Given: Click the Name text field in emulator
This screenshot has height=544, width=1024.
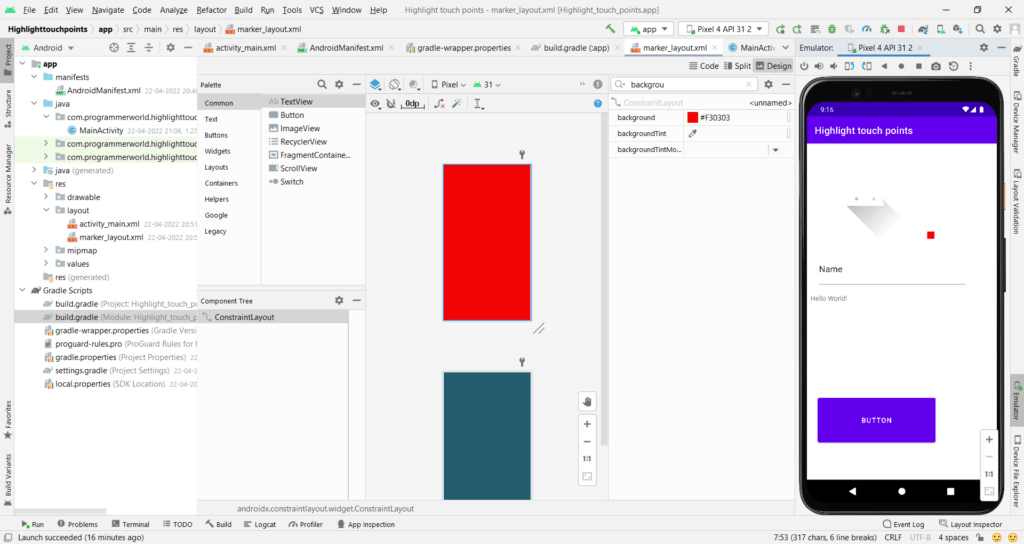Looking at the screenshot, I should [x=891, y=271].
